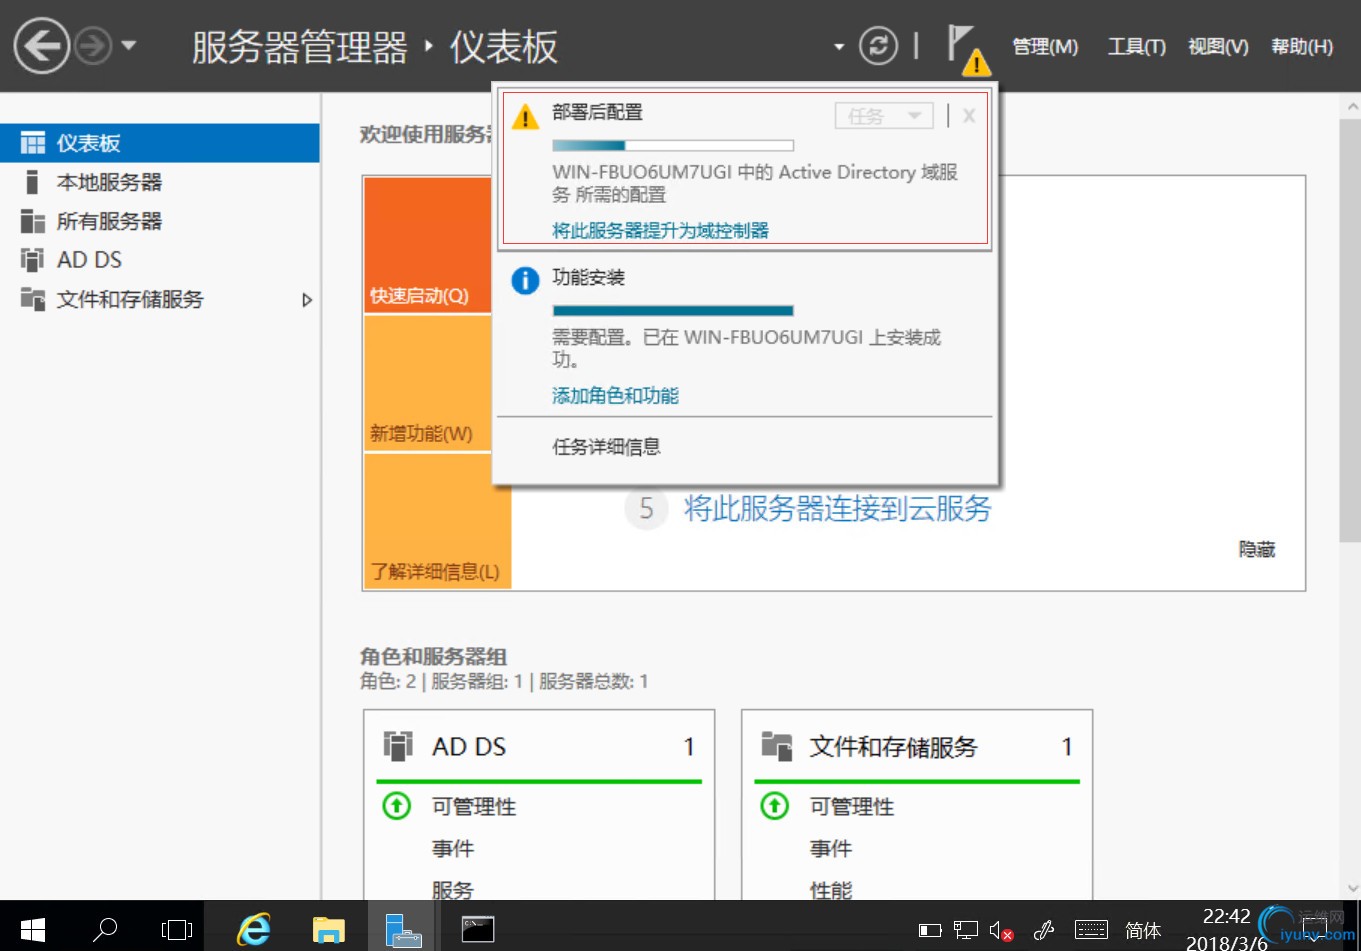The height and width of the screenshot is (951, 1361).
Task: Click the battery icon in the system tray
Action: point(930,931)
